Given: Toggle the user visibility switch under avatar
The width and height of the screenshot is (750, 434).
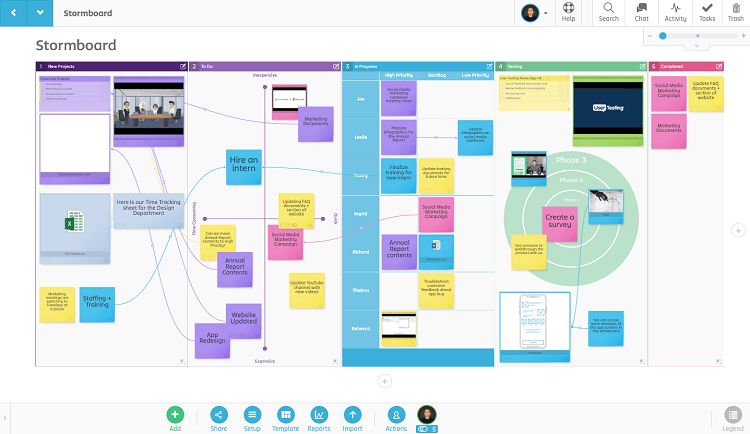Looking at the screenshot, I should pos(427,429).
